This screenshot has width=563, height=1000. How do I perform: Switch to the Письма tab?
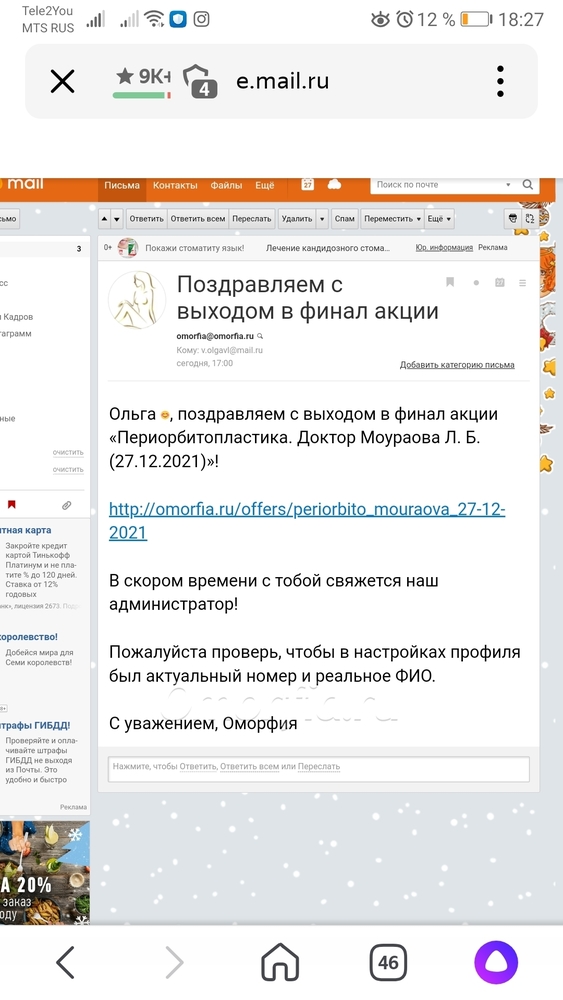122,186
